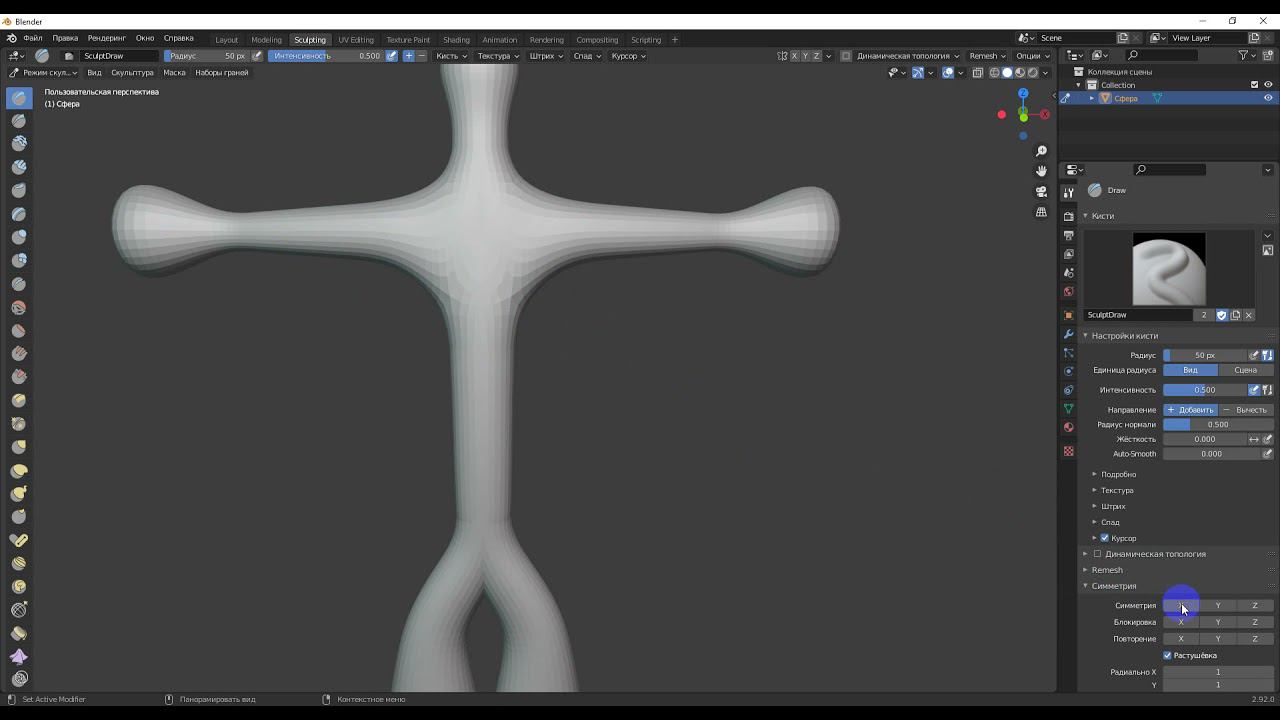Expand the Remesh panel in properties
This screenshot has height=720, width=1280.
[x=1107, y=570]
